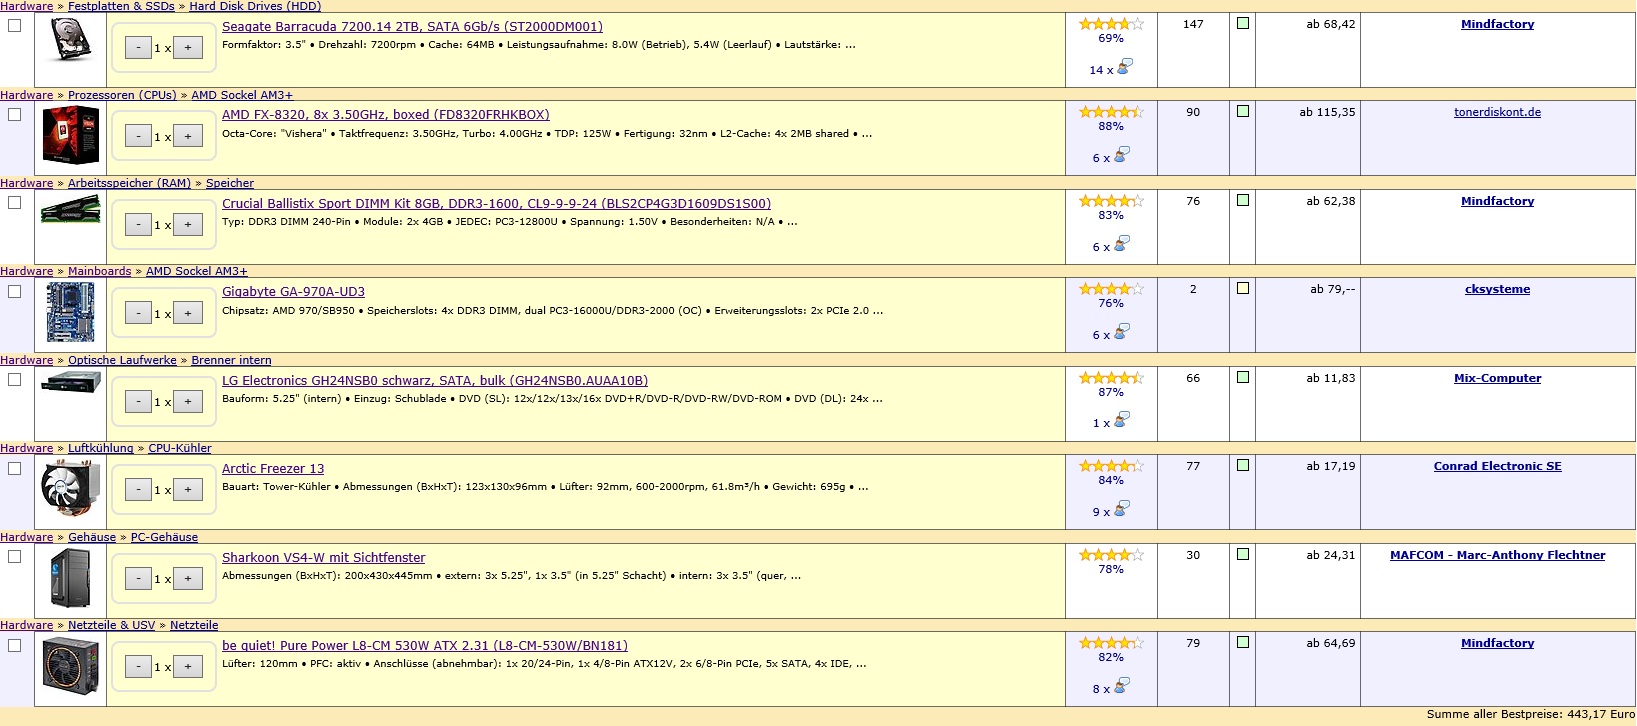This screenshot has height=726, width=1637.
Task: Click star rating of LG Electronics burner
Action: pyautogui.click(x=1111, y=378)
